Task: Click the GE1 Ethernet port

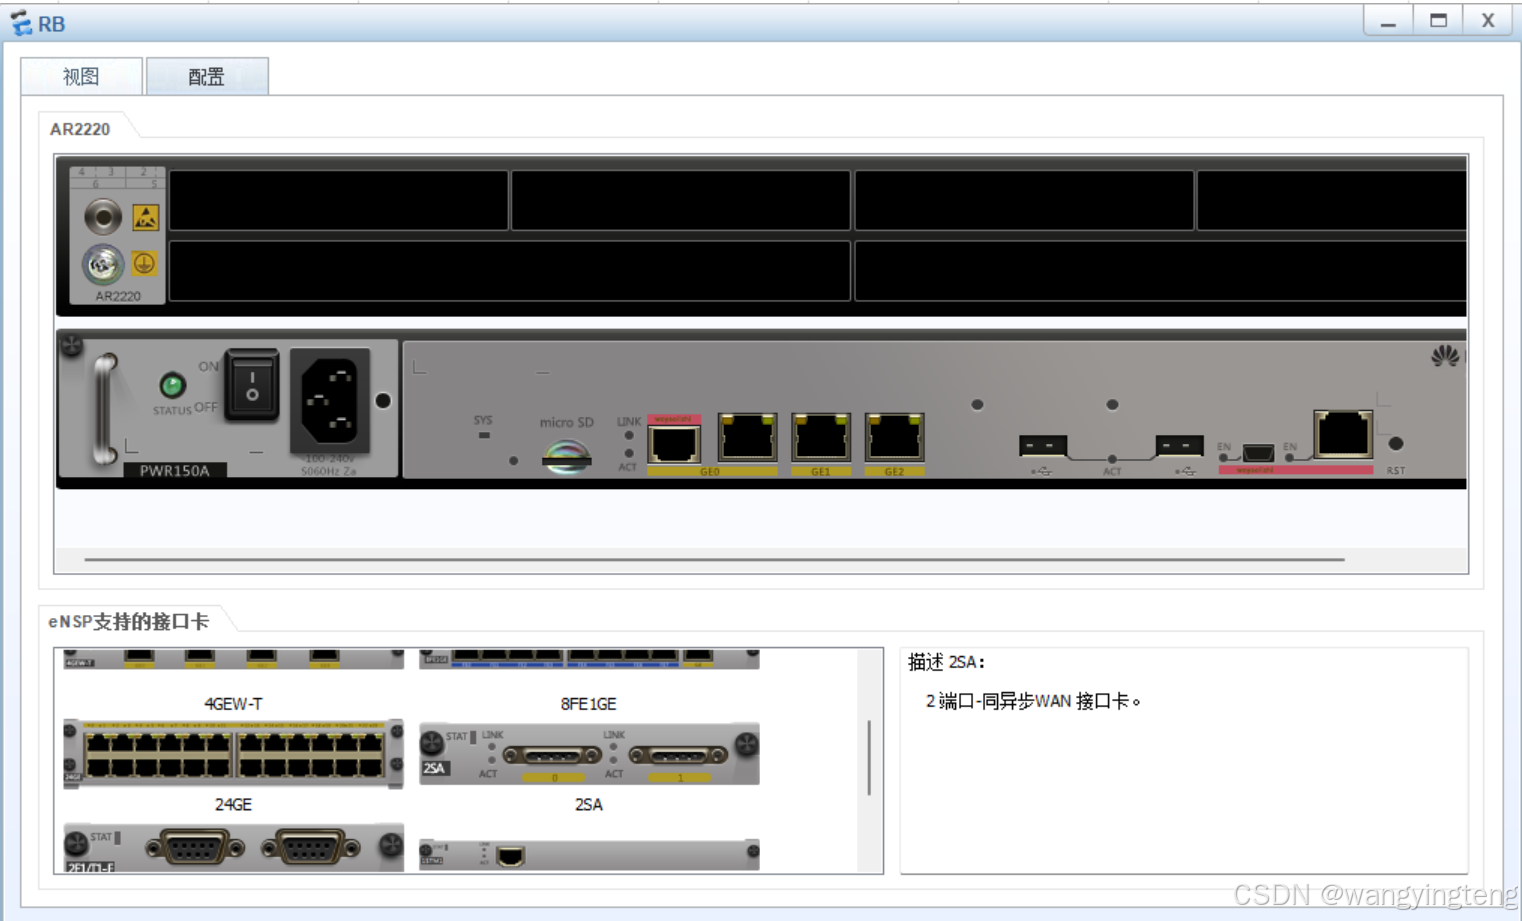Action: pyautogui.click(x=820, y=439)
